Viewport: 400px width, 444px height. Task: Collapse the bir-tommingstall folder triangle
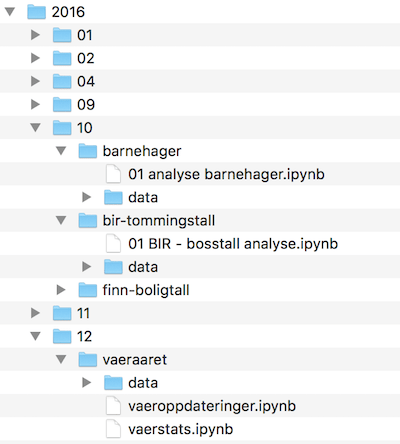tap(61, 220)
